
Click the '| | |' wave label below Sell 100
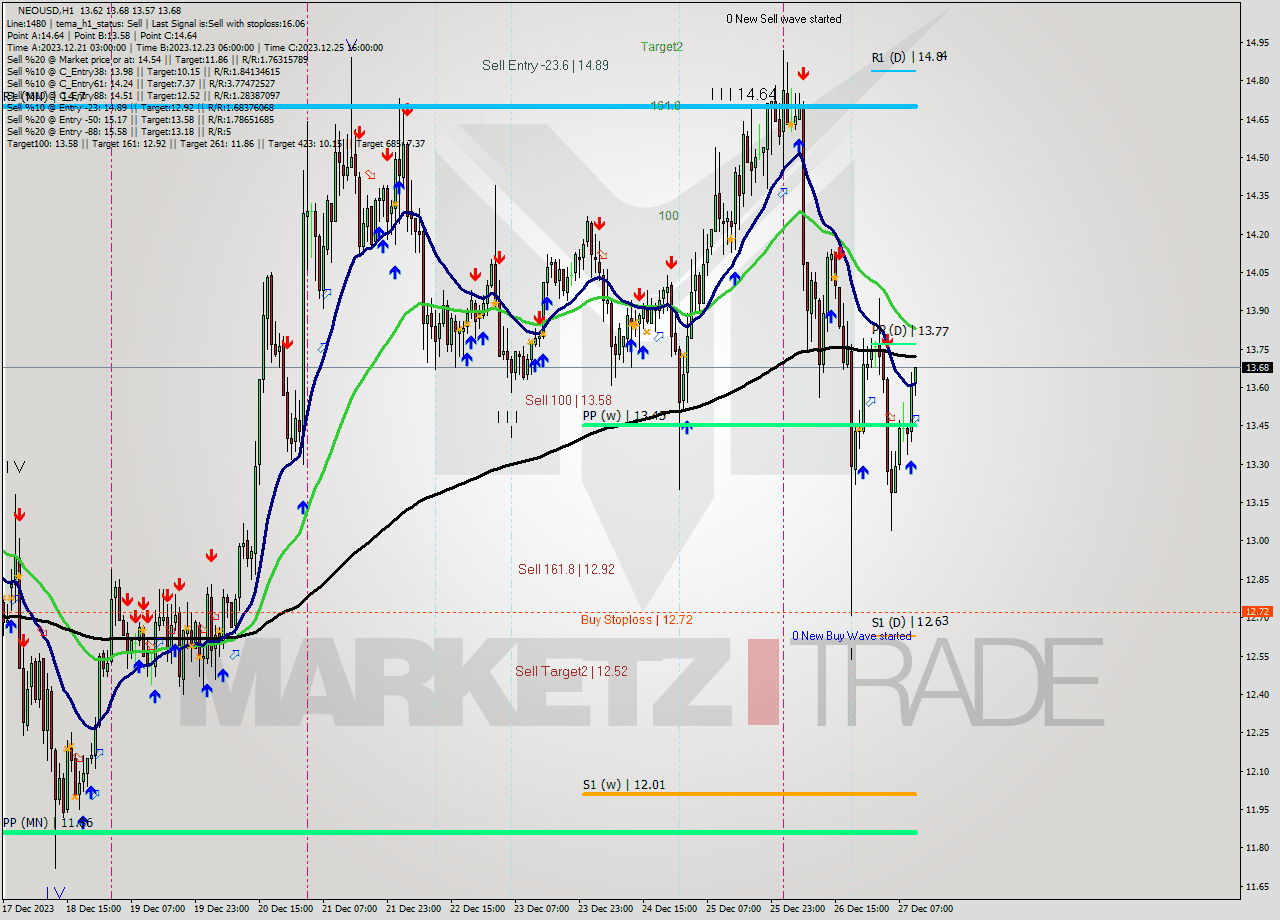[x=508, y=416]
